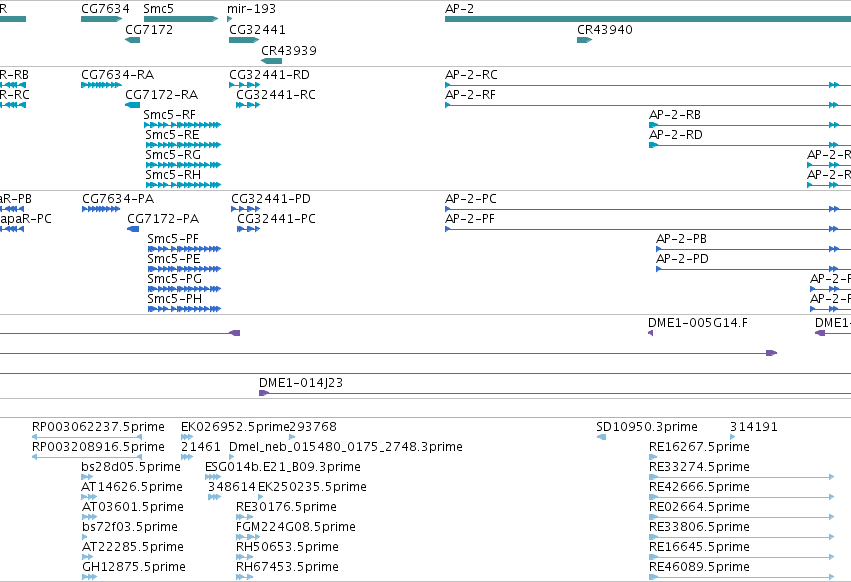
Task: Select the CG7634 gene label
Action: (105, 9)
